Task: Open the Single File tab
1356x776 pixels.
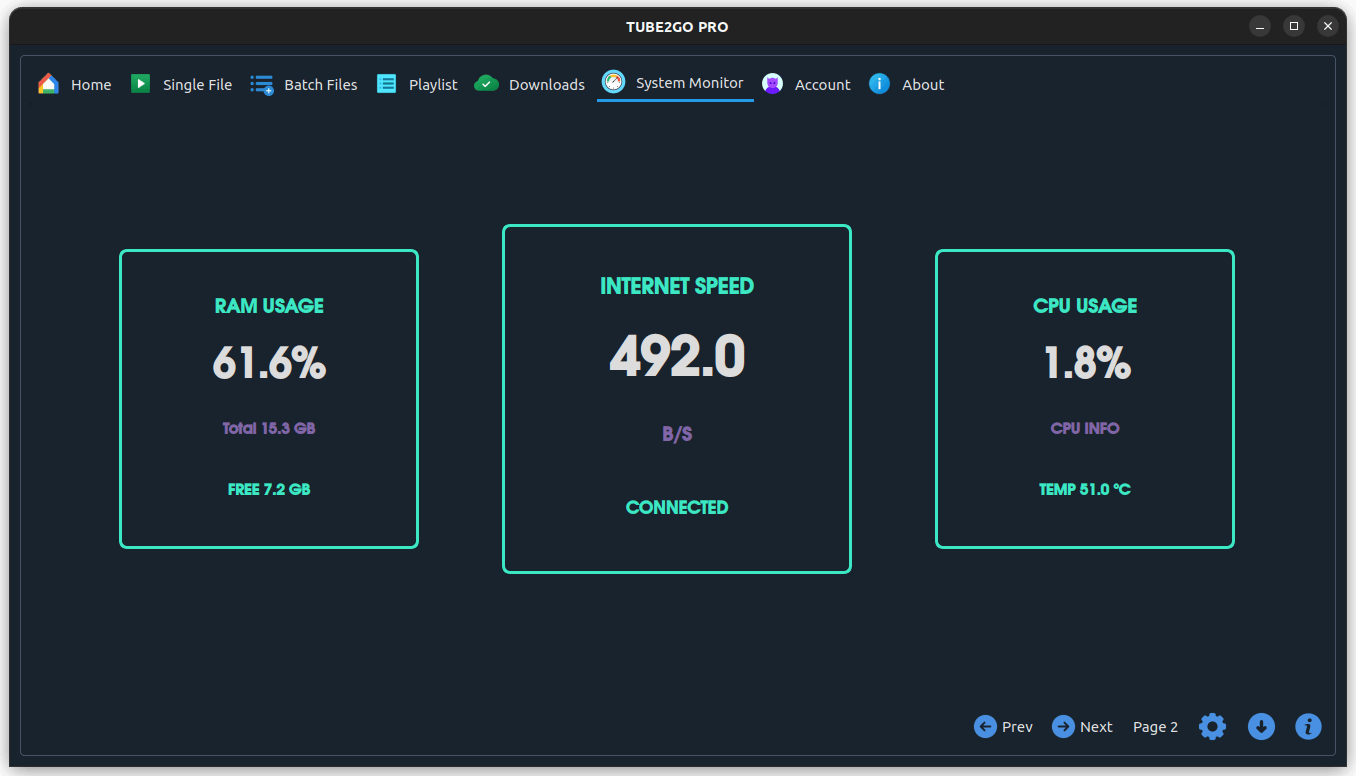Action: point(181,84)
